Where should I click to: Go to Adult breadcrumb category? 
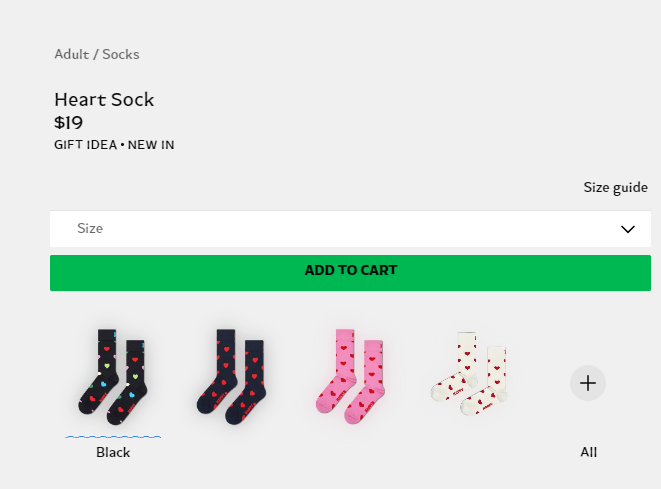[x=72, y=54]
